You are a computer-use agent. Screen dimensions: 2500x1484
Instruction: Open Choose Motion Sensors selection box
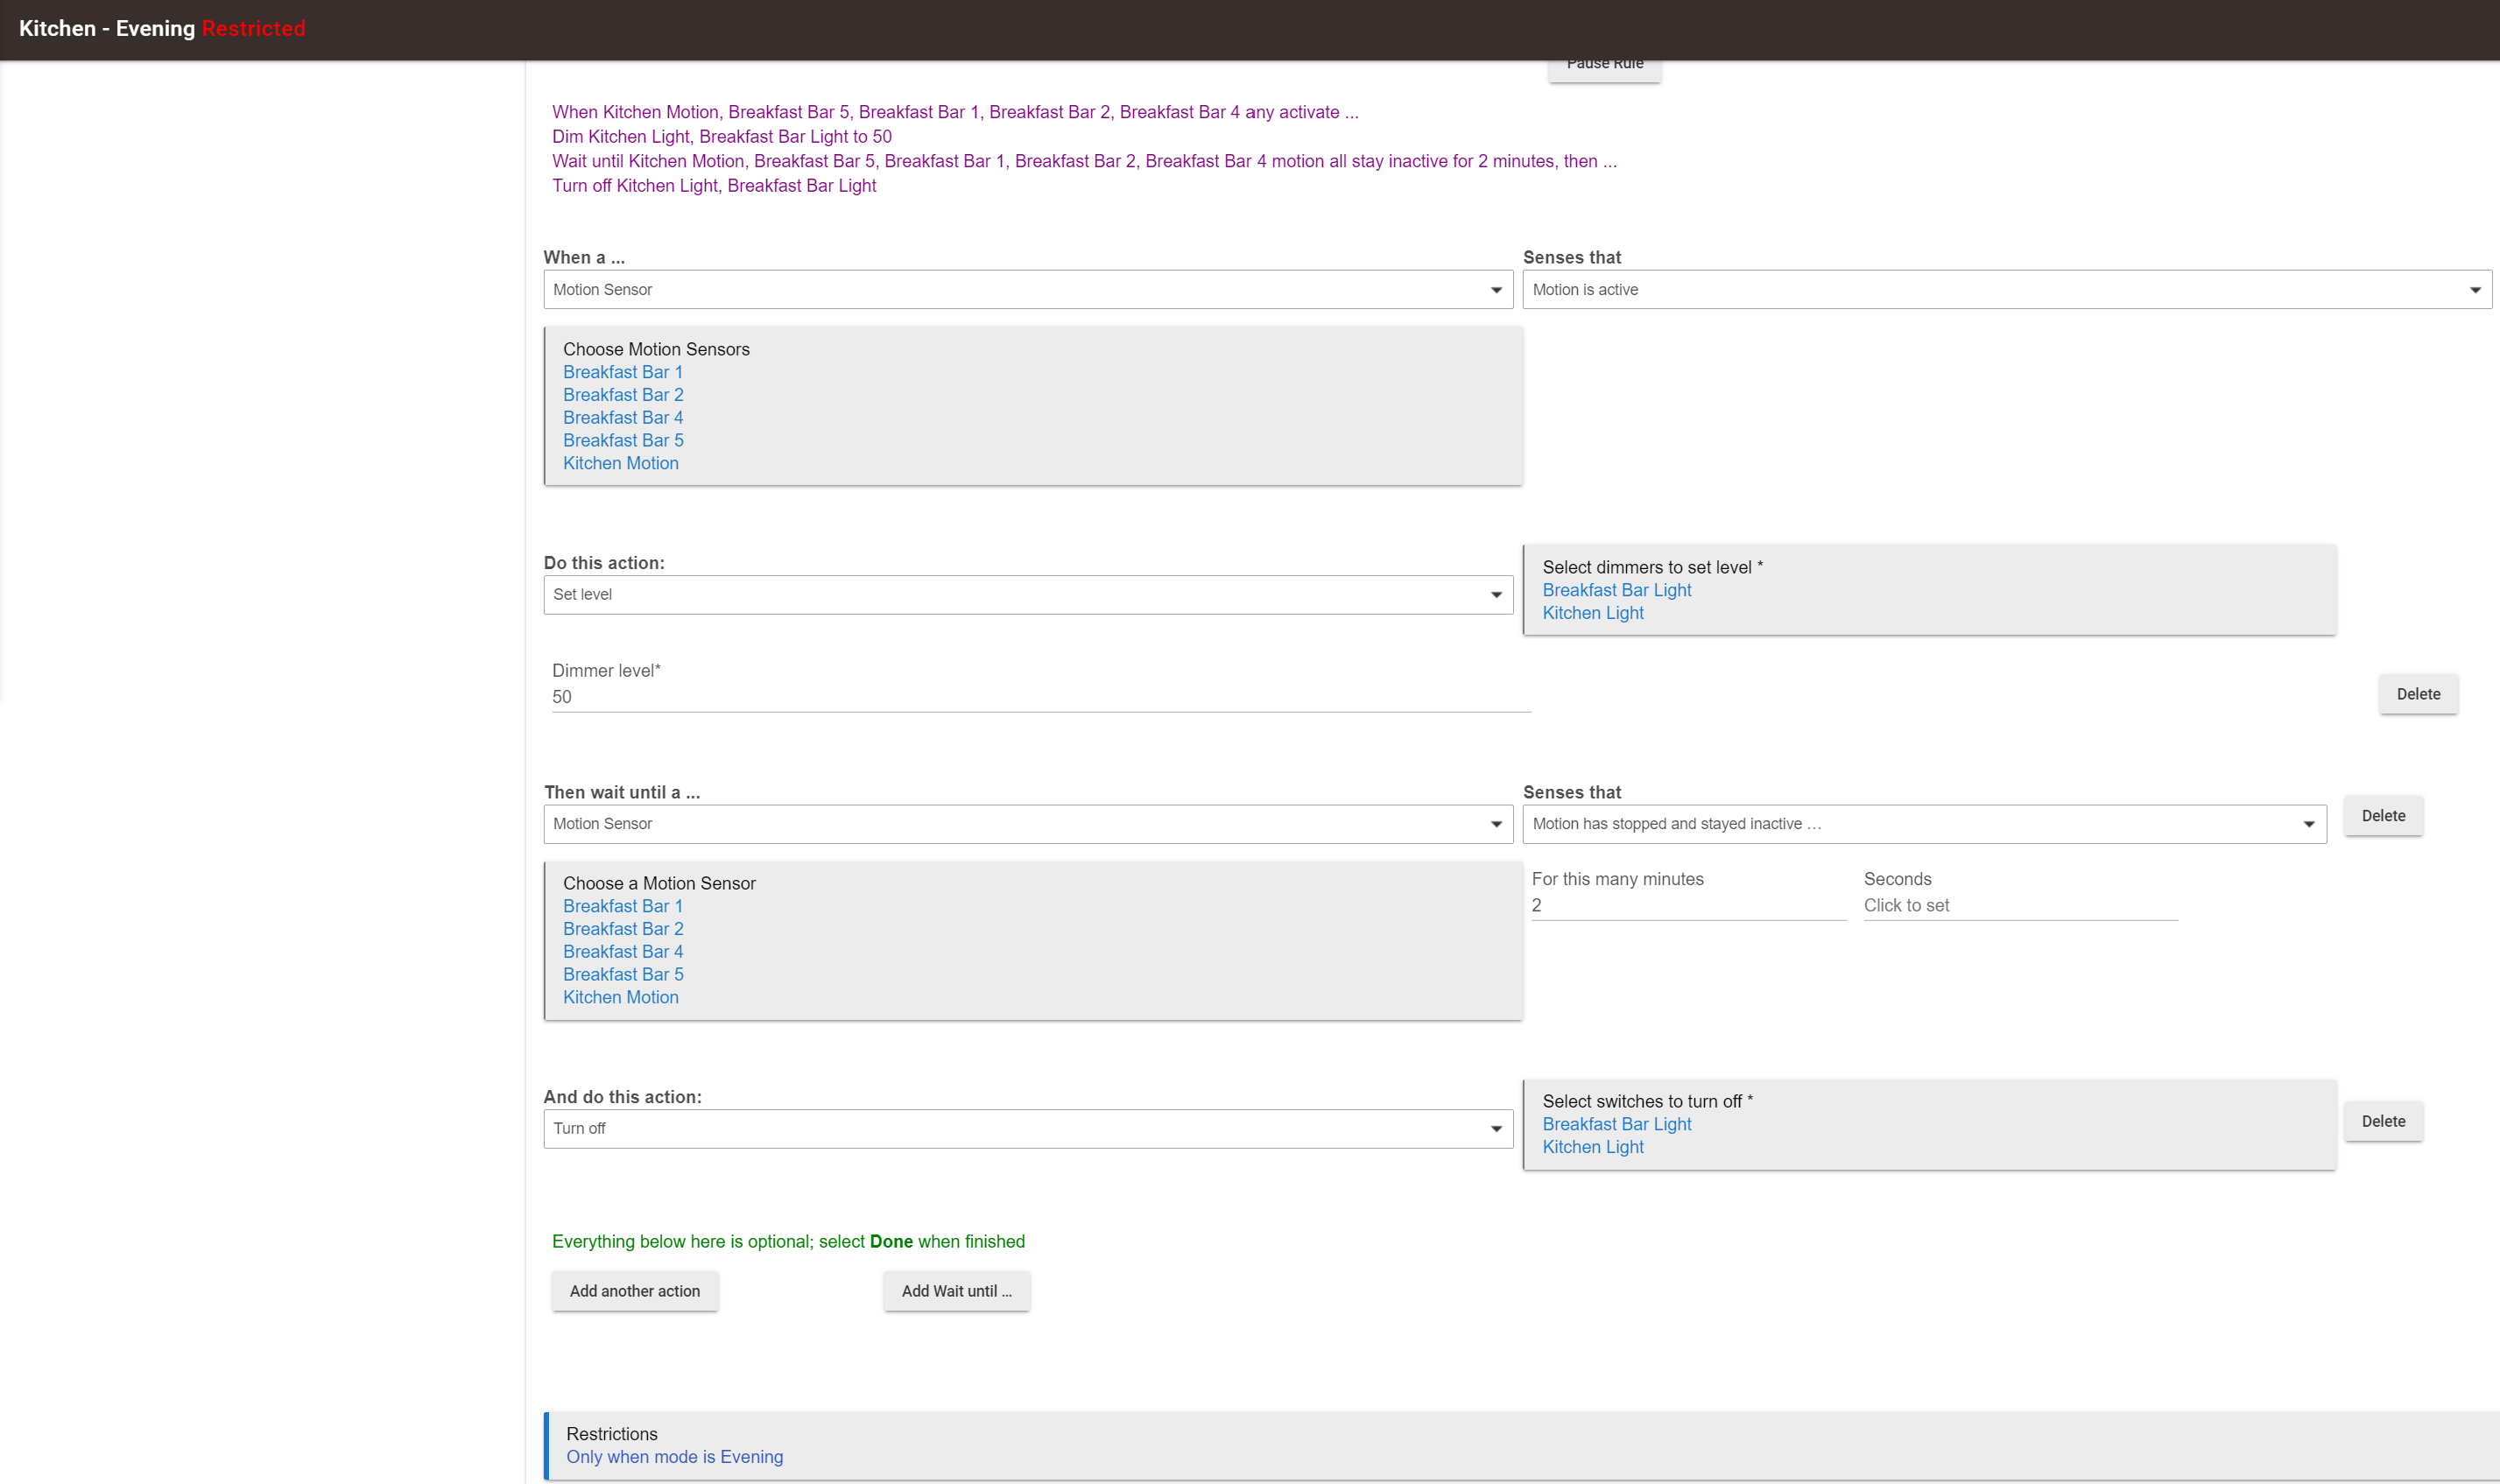click(x=1033, y=406)
